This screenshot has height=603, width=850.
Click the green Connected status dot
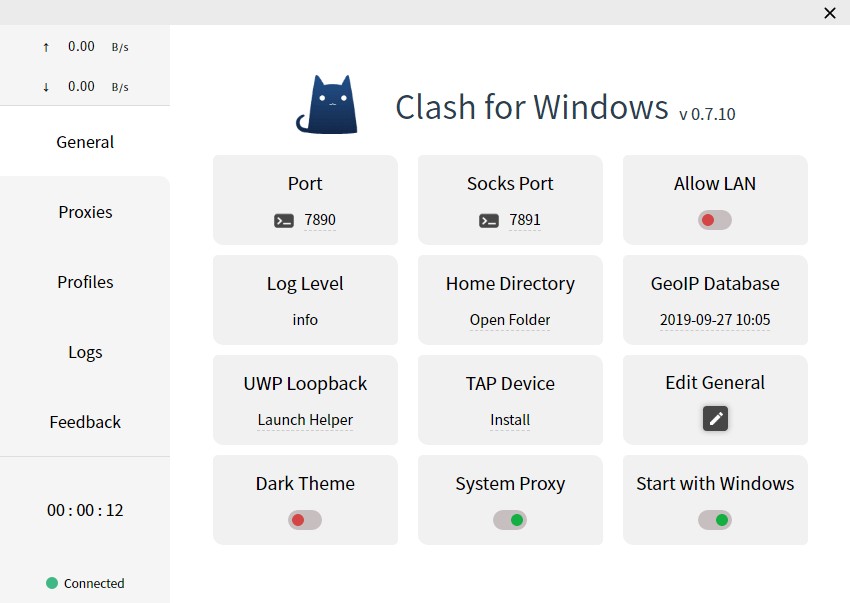point(52,583)
